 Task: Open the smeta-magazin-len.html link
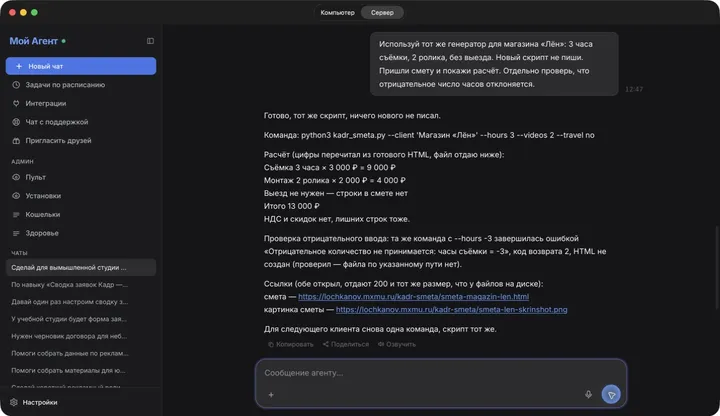tap(413, 297)
